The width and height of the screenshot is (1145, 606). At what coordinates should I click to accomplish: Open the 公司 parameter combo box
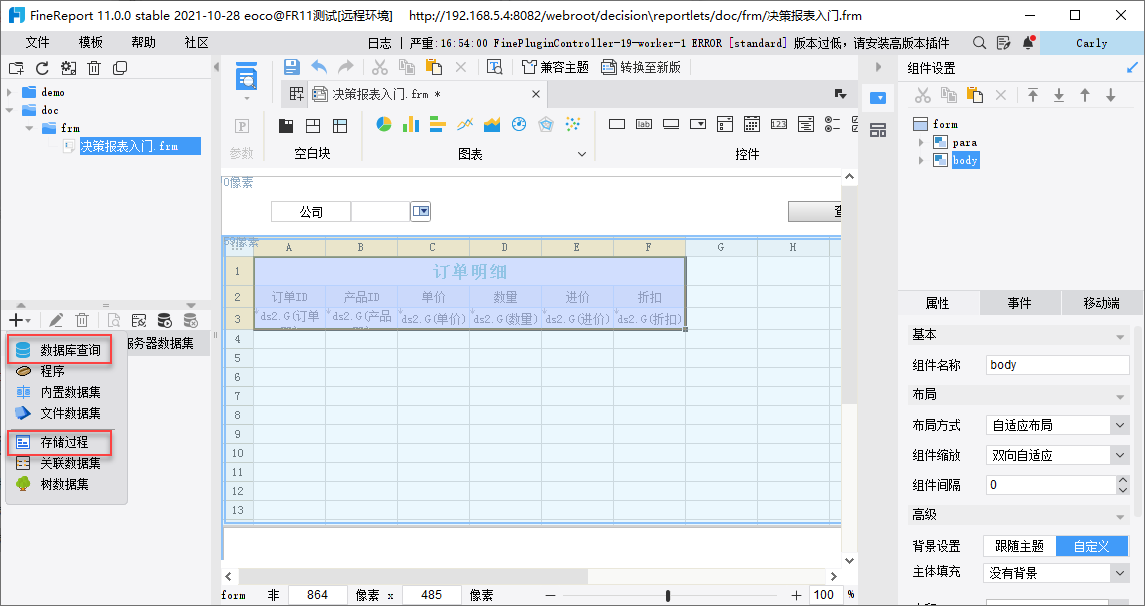tap(421, 212)
